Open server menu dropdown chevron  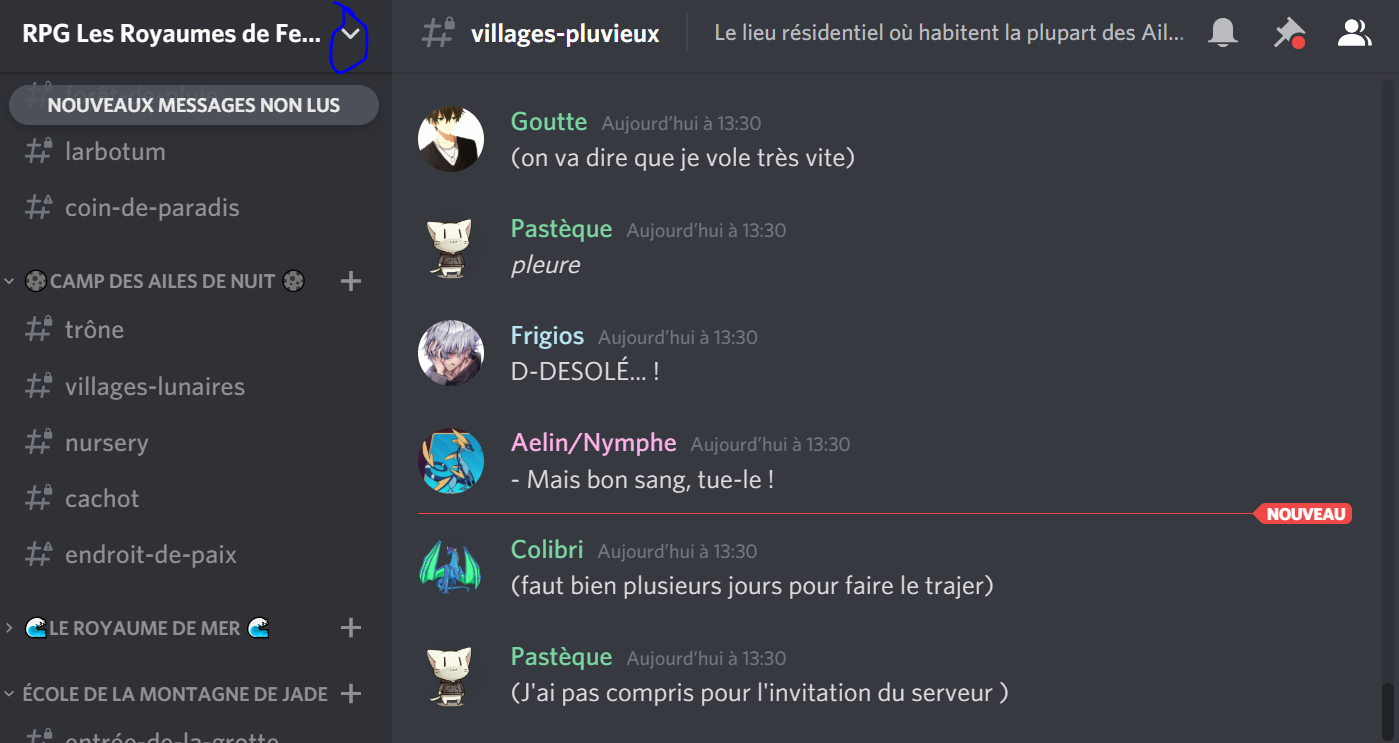[x=351, y=33]
